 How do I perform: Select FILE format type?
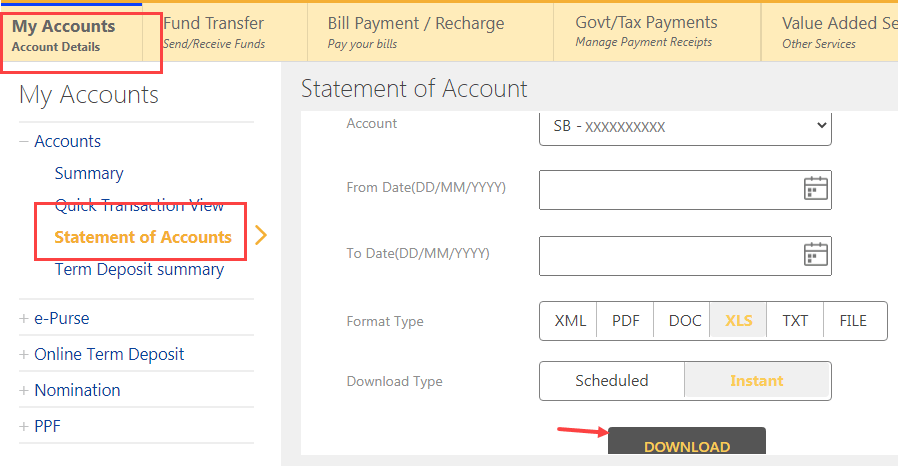pyautogui.click(x=854, y=321)
